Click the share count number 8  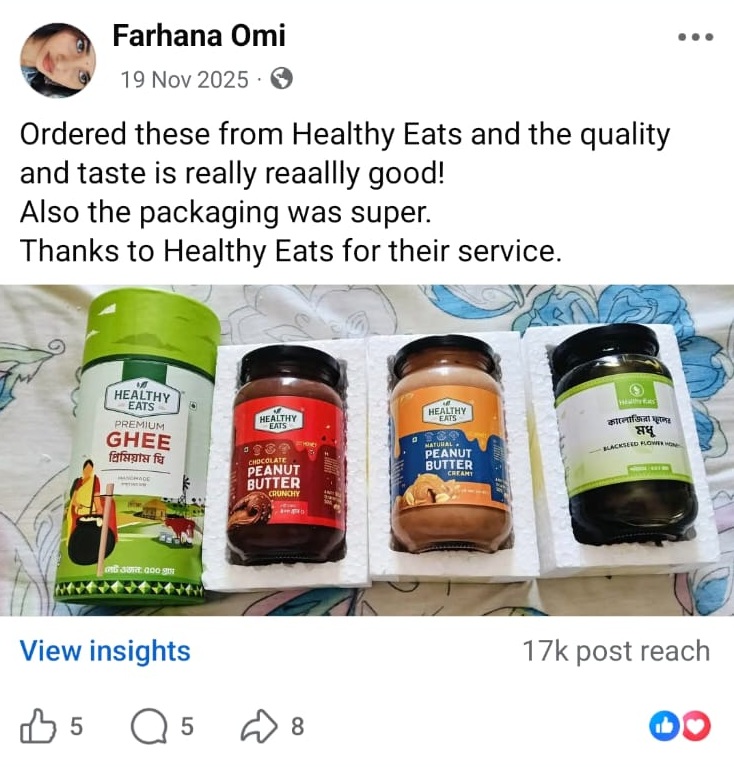[x=297, y=726]
